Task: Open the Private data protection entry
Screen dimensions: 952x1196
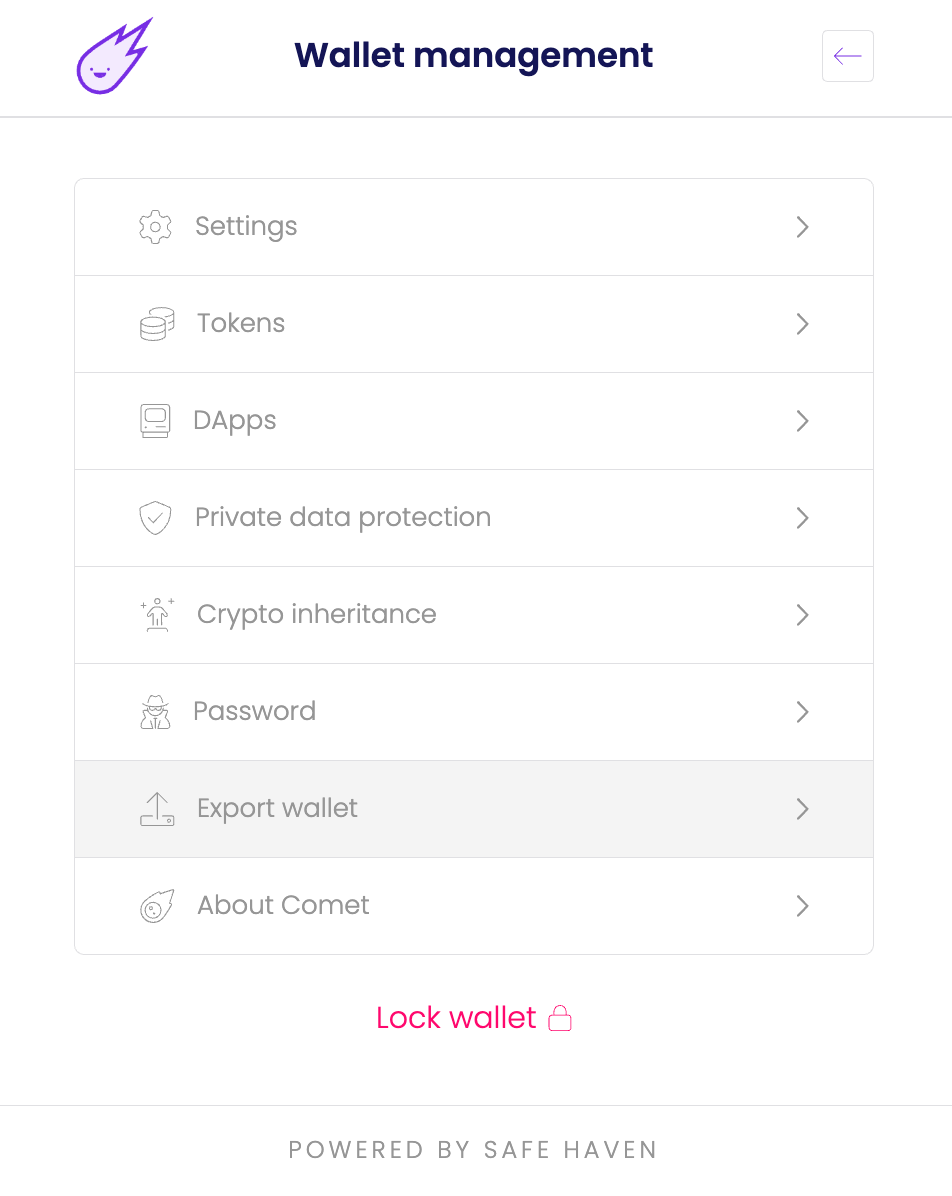Action: (x=343, y=518)
